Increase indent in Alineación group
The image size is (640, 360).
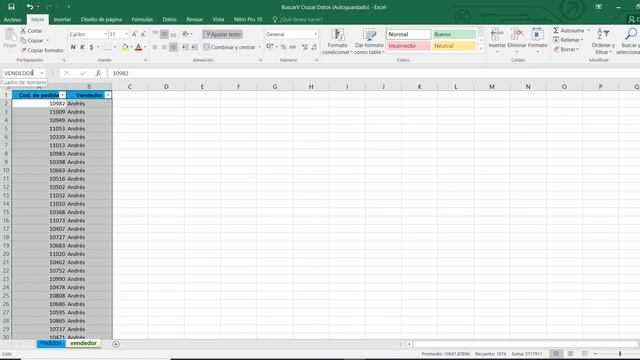coord(194,47)
